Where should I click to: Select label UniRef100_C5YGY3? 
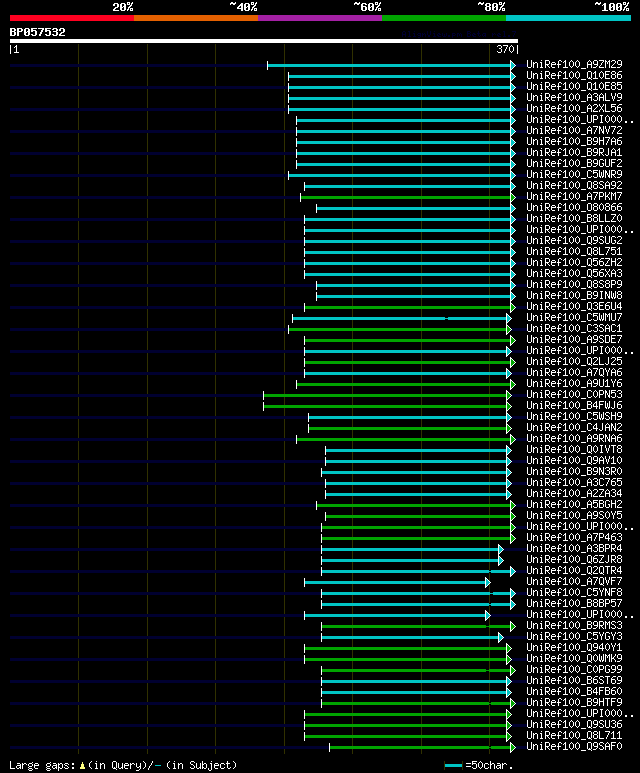pyautogui.click(x=574, y=637)
